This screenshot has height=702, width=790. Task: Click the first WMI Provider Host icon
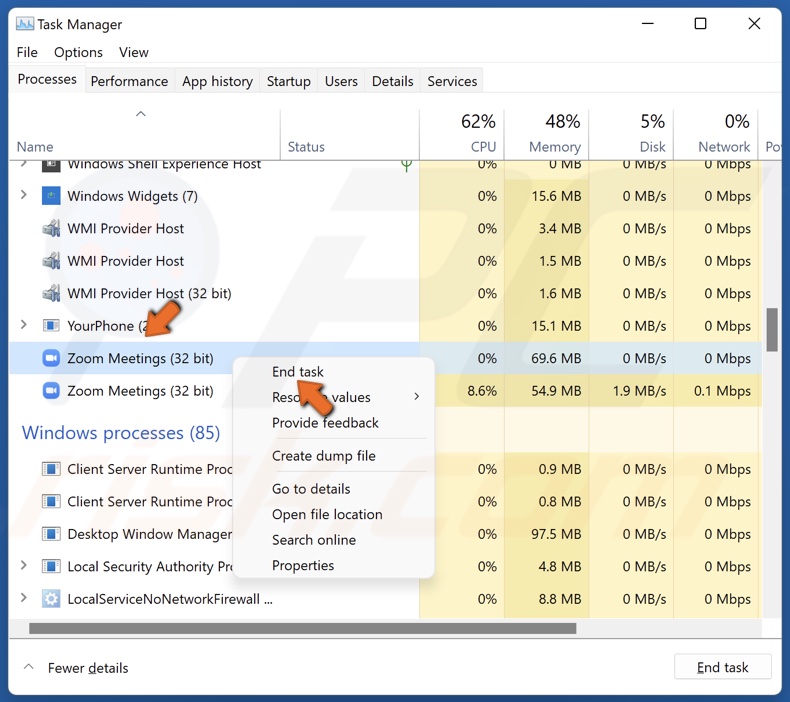click(x=51, y=228)
